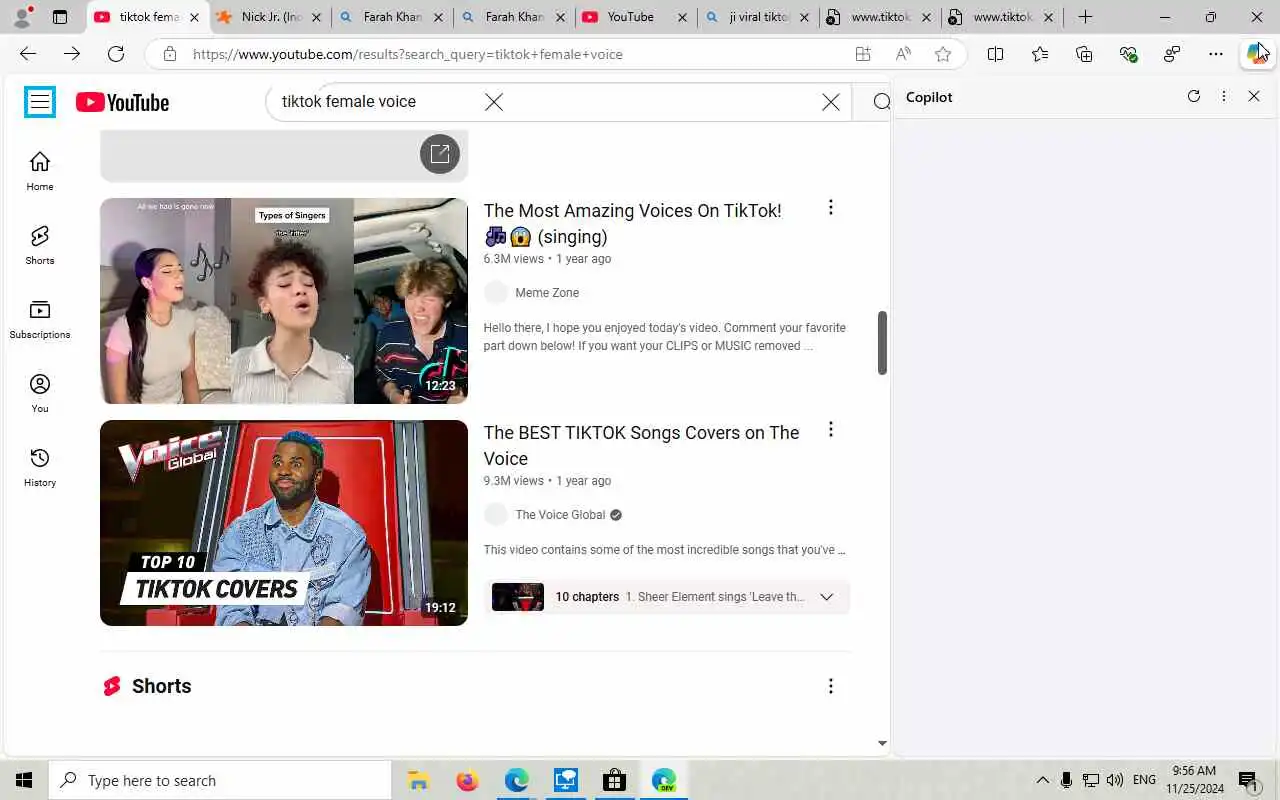Click the page vertical scrollbar thumb
This screenshot has height=800, width=1280.
882,343
